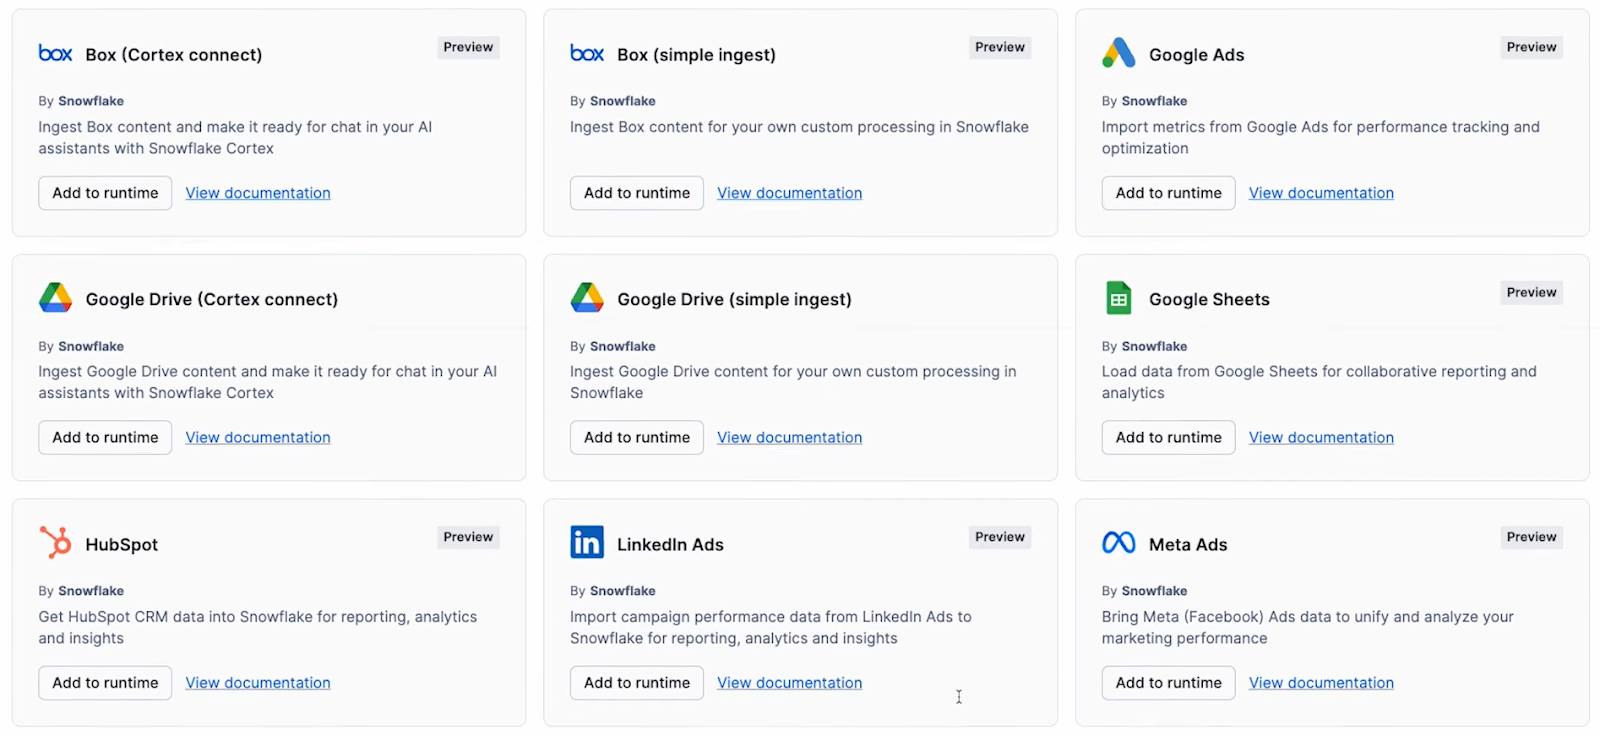View documentation for Google Ads
The height and width of the screenshot is (736, 1600).
click(1321, 193)
